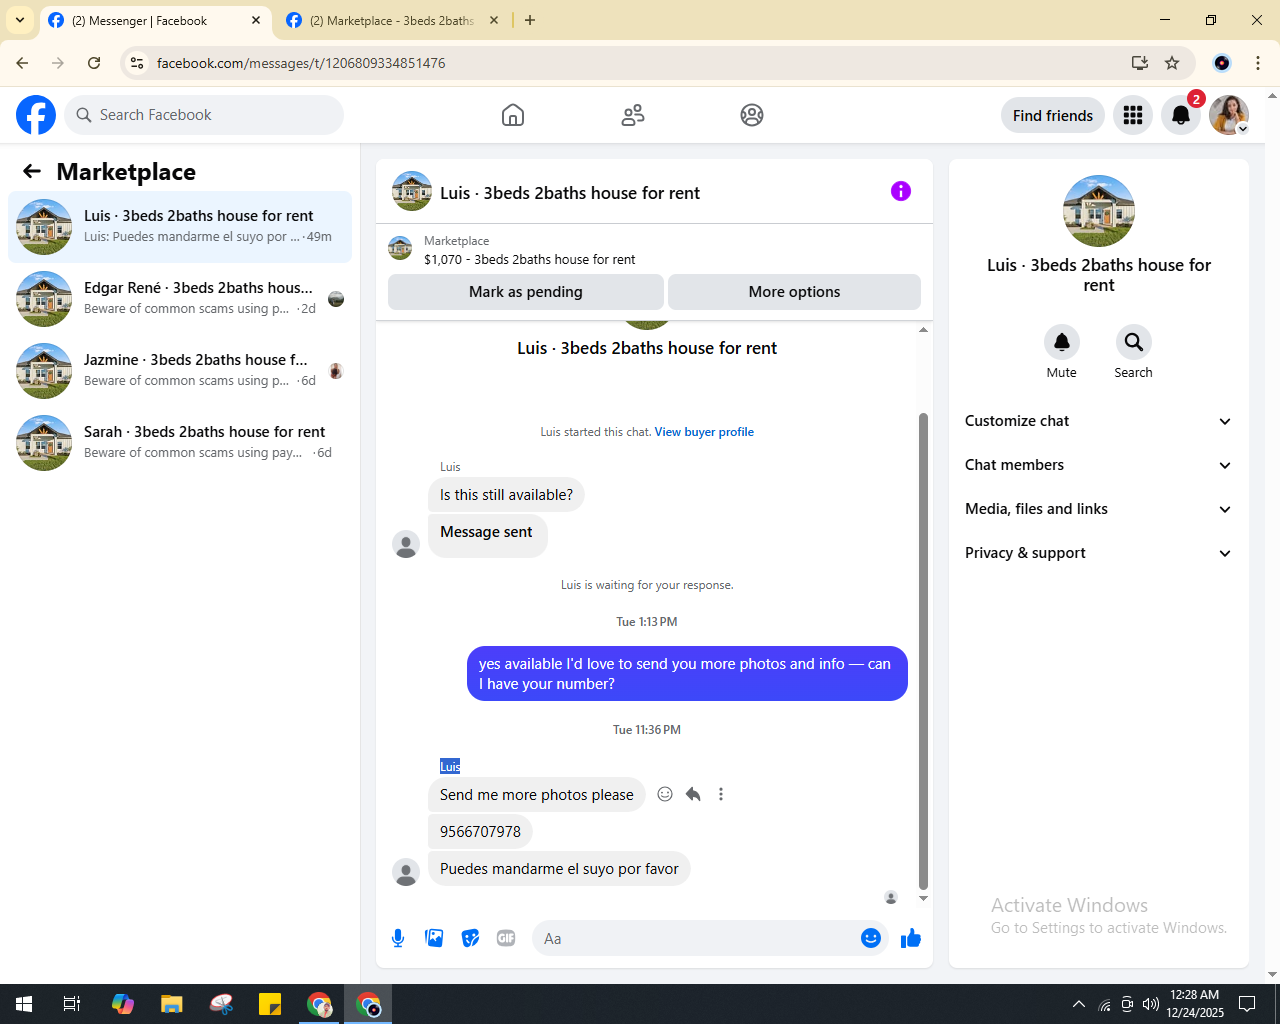This screenshot has height=1024, width=1280.
Task: Record a voice clip with microphone icon
Action: (x=398, y=938)
